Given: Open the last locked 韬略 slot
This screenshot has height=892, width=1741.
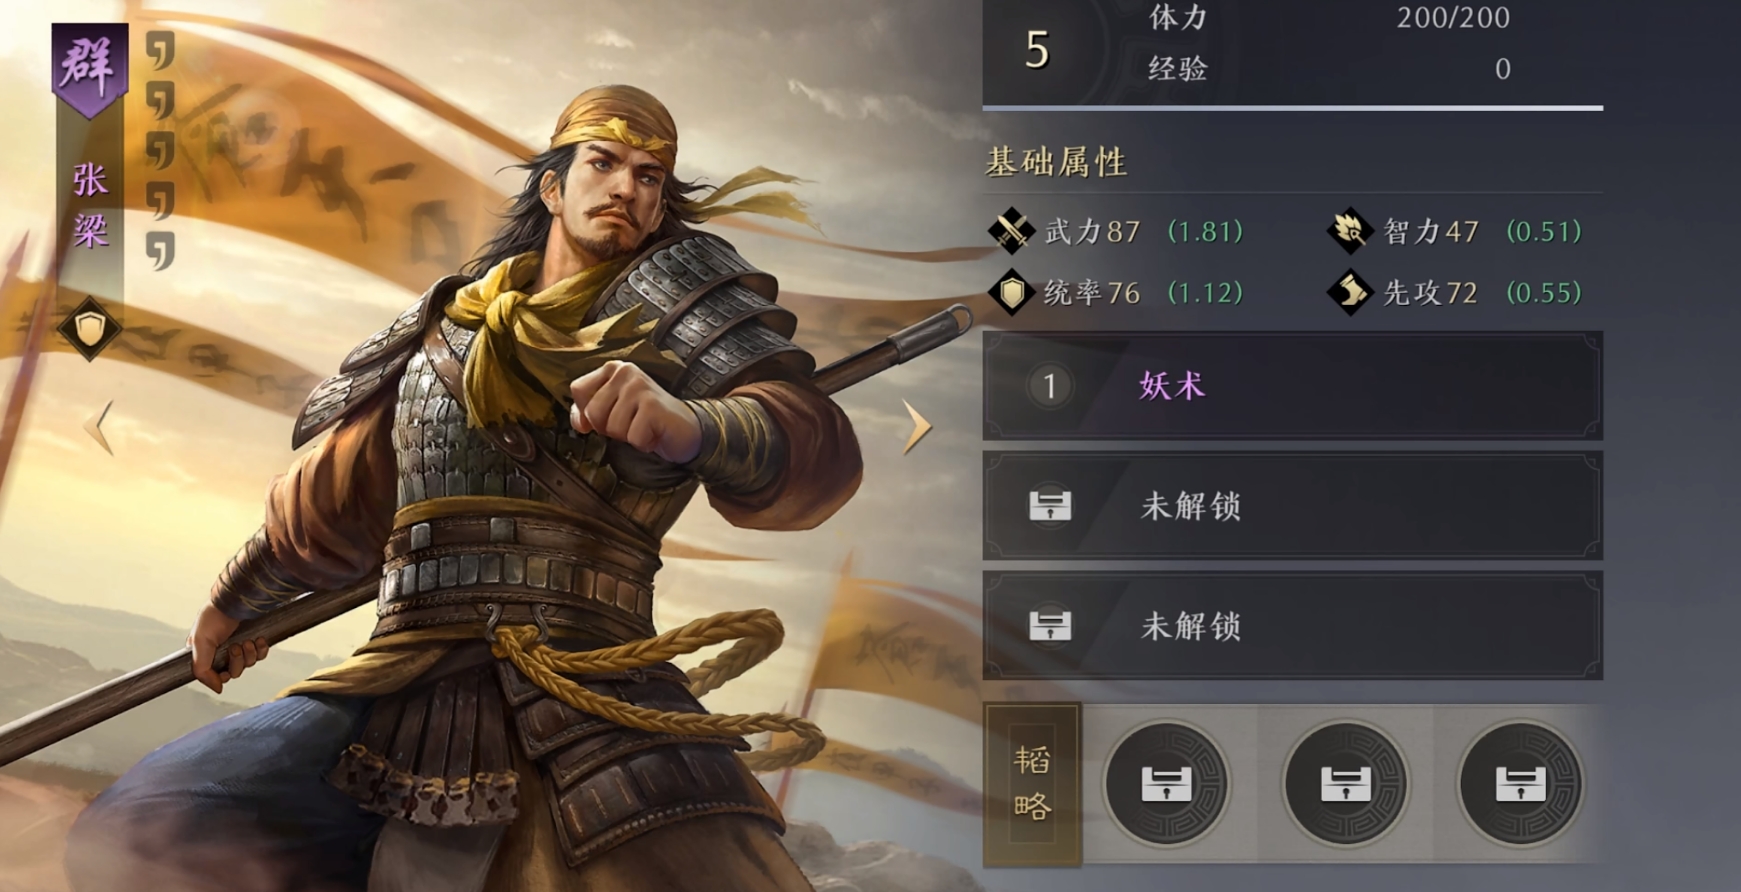Looking at the screenshot, I should point(1520,783).
